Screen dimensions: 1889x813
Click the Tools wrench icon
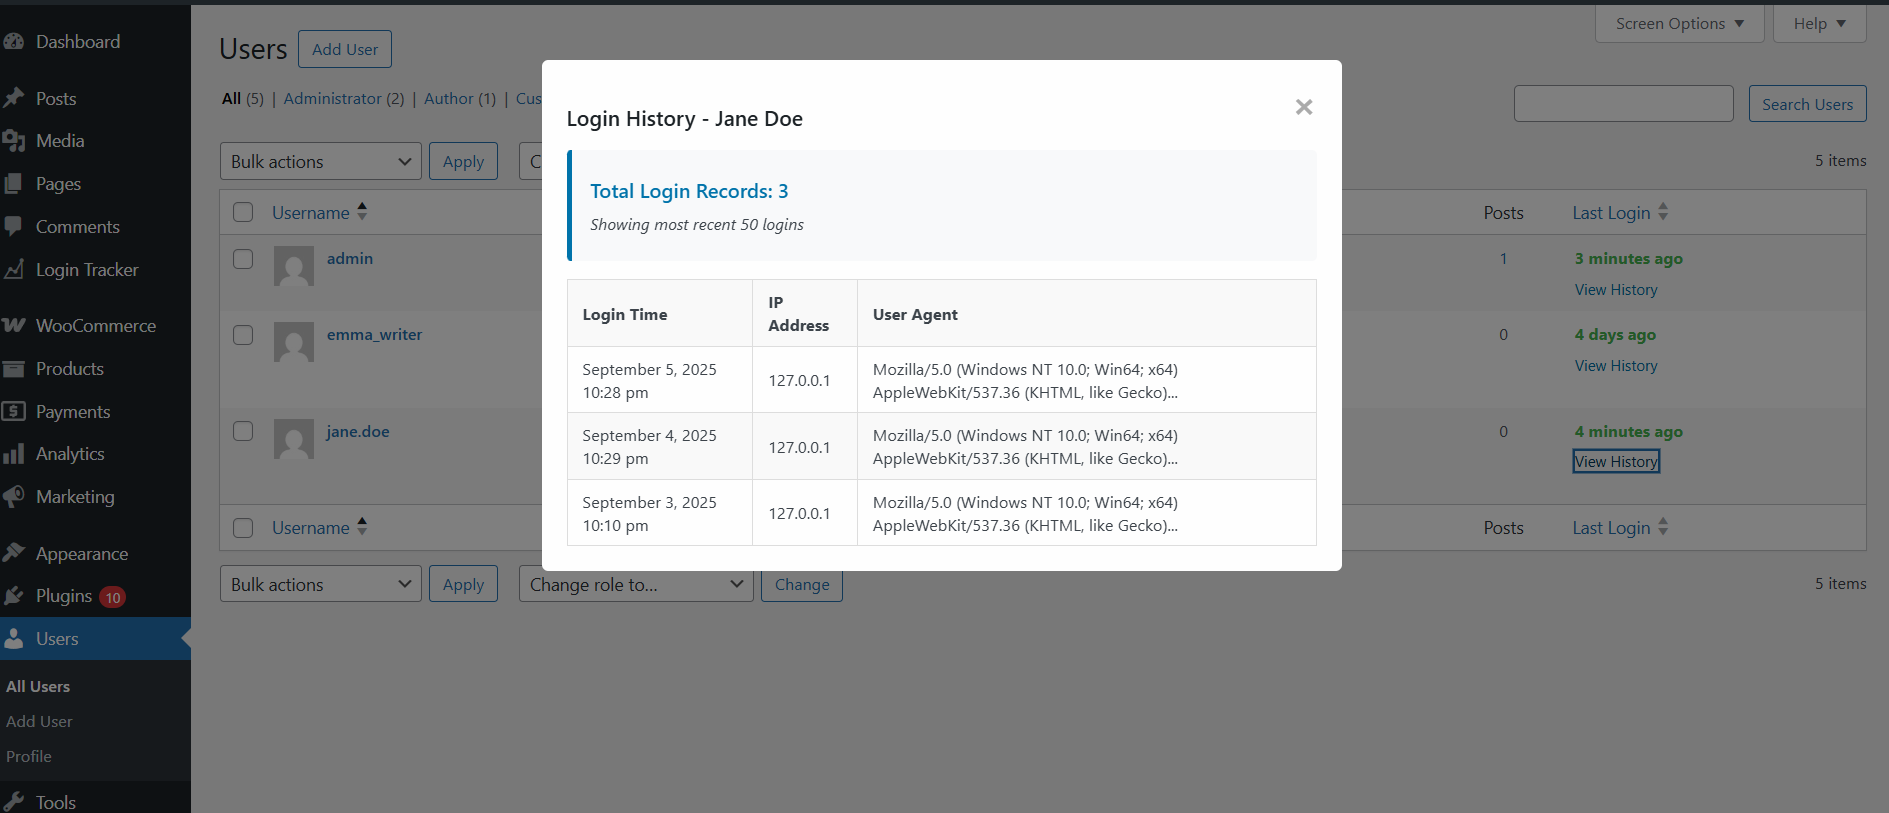coord(16,800)
